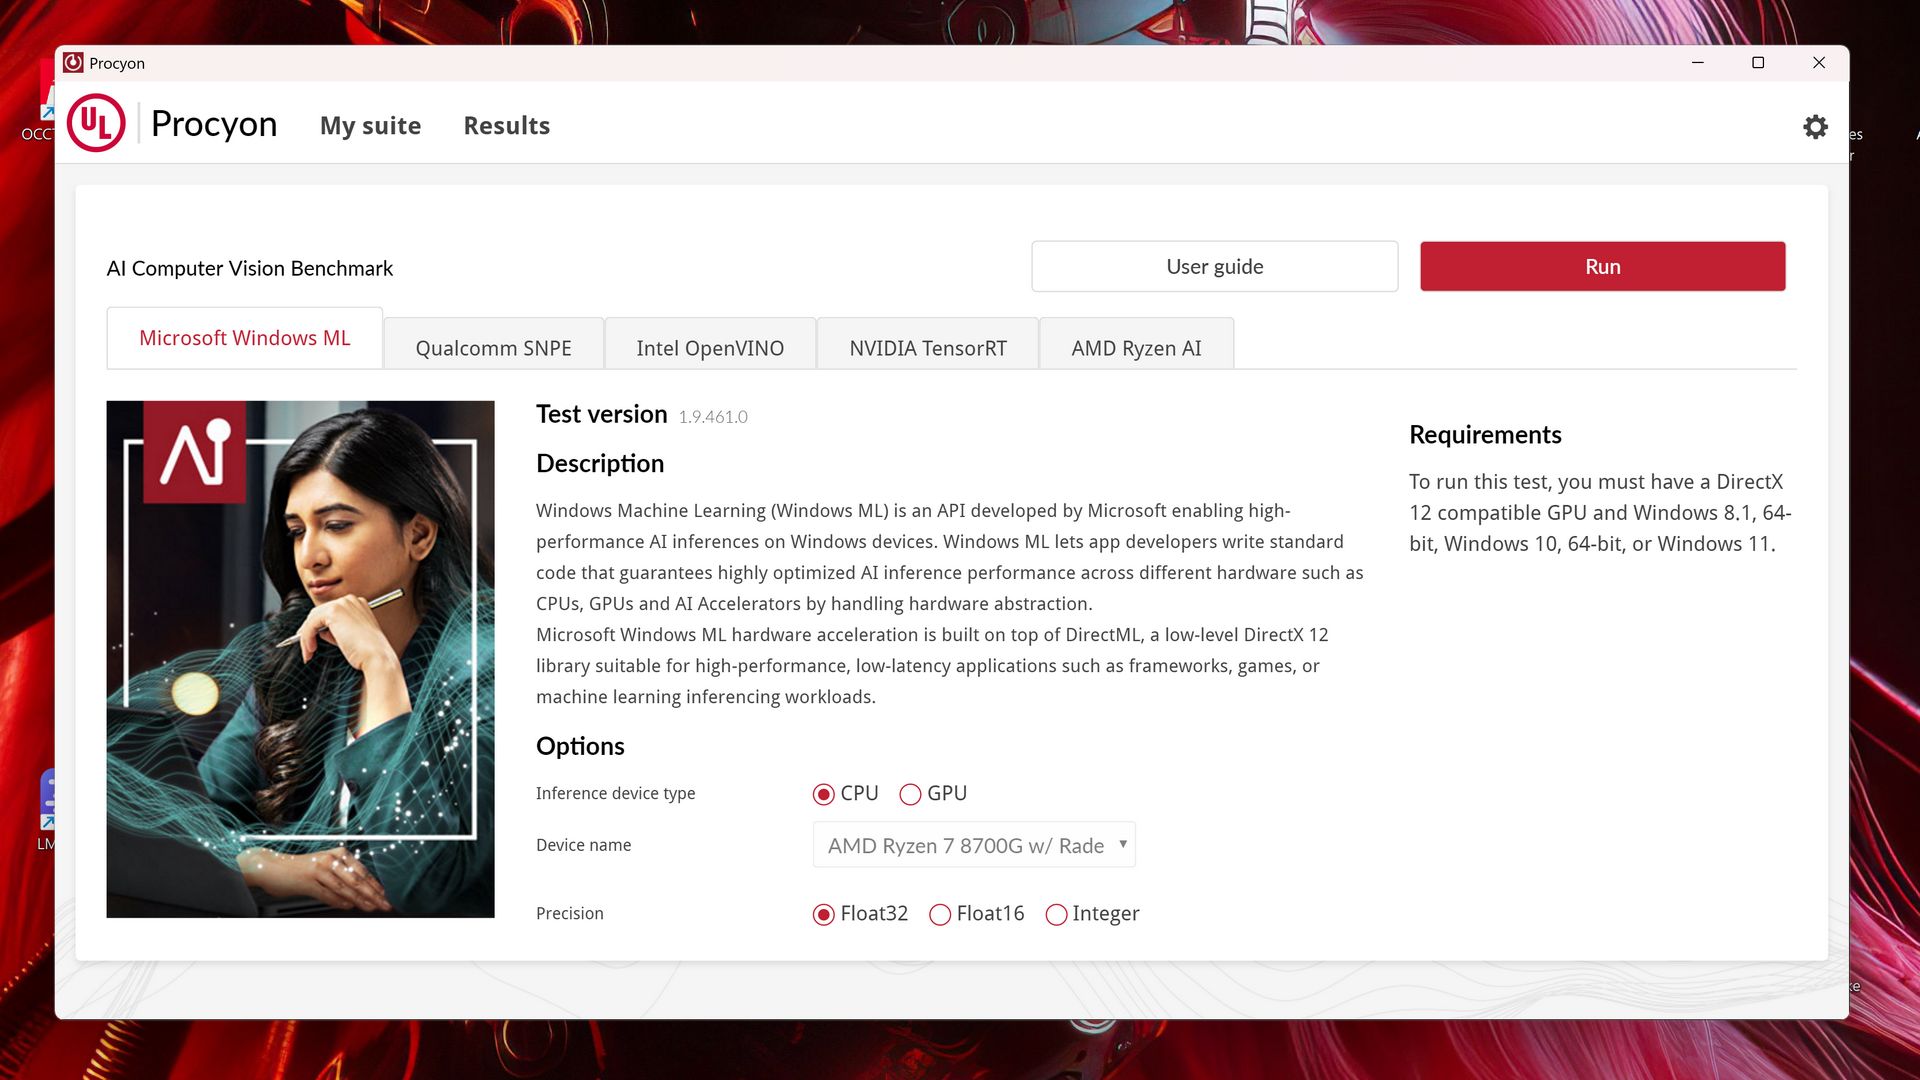
Task: Switch to Intel OpenVINO tab
Action: coord(710,347)
